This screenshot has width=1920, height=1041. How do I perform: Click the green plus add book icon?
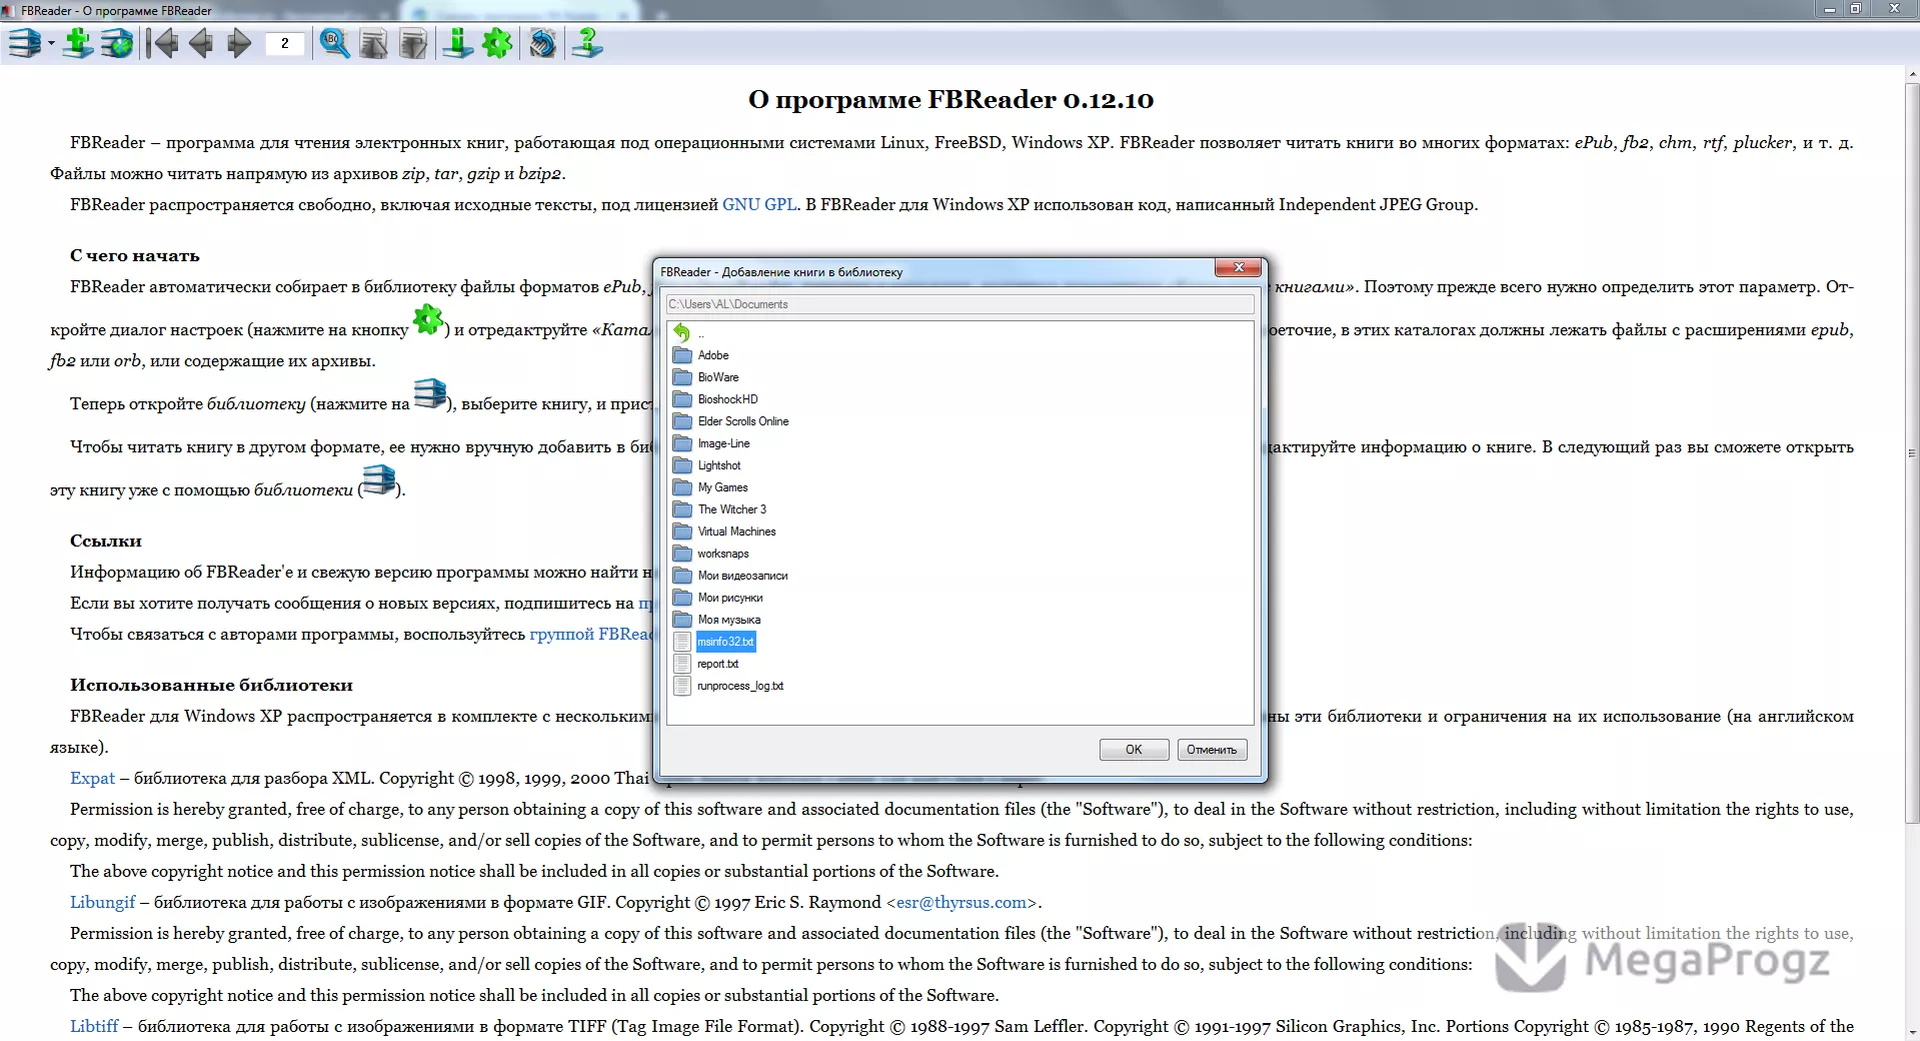pos(78,43)
